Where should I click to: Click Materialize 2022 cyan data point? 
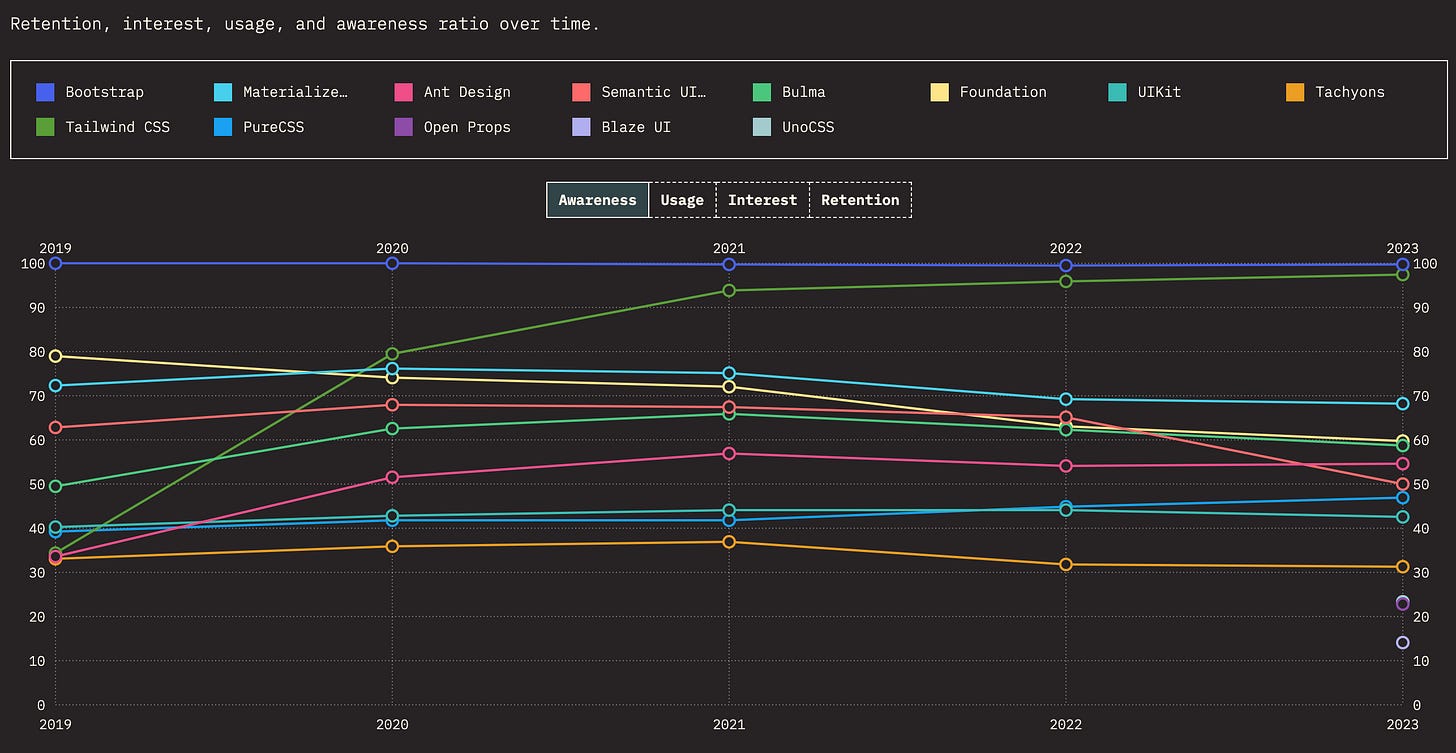click(x=1066, y=399)
